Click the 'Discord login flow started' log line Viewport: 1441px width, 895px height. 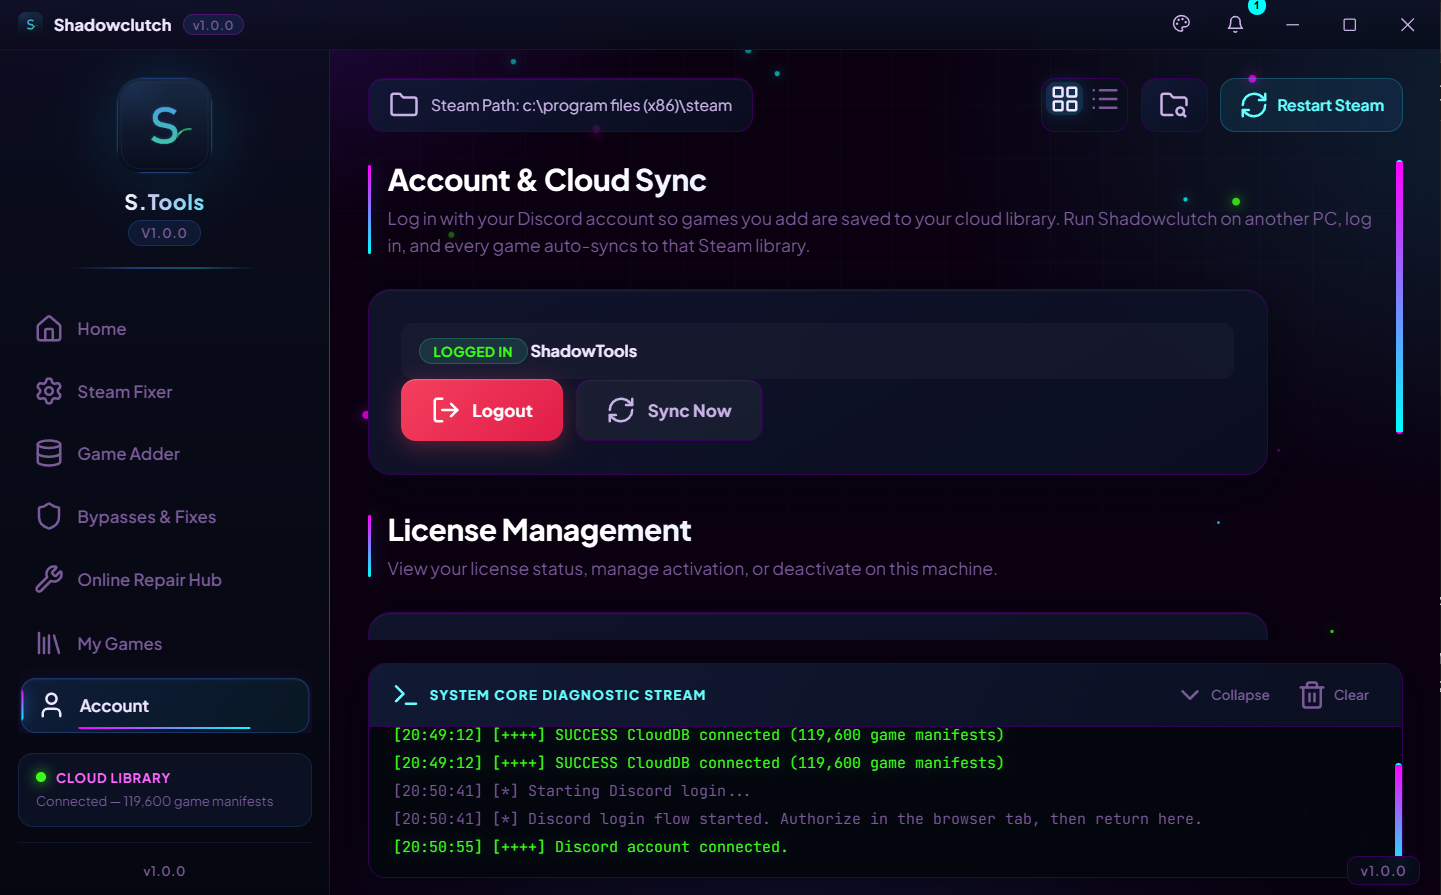(798, 819)
